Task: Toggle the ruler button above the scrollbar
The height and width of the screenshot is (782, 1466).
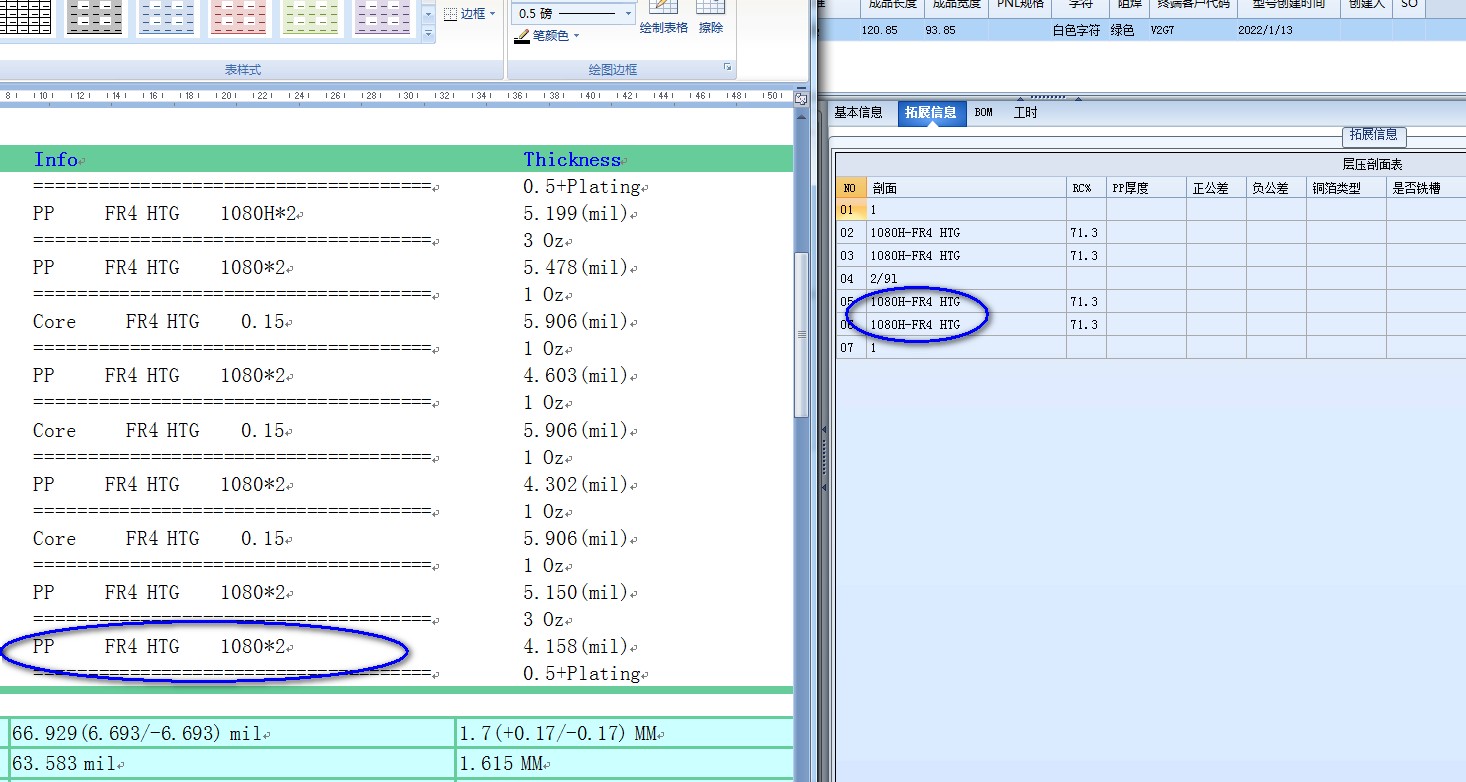Action: (800, 97)
